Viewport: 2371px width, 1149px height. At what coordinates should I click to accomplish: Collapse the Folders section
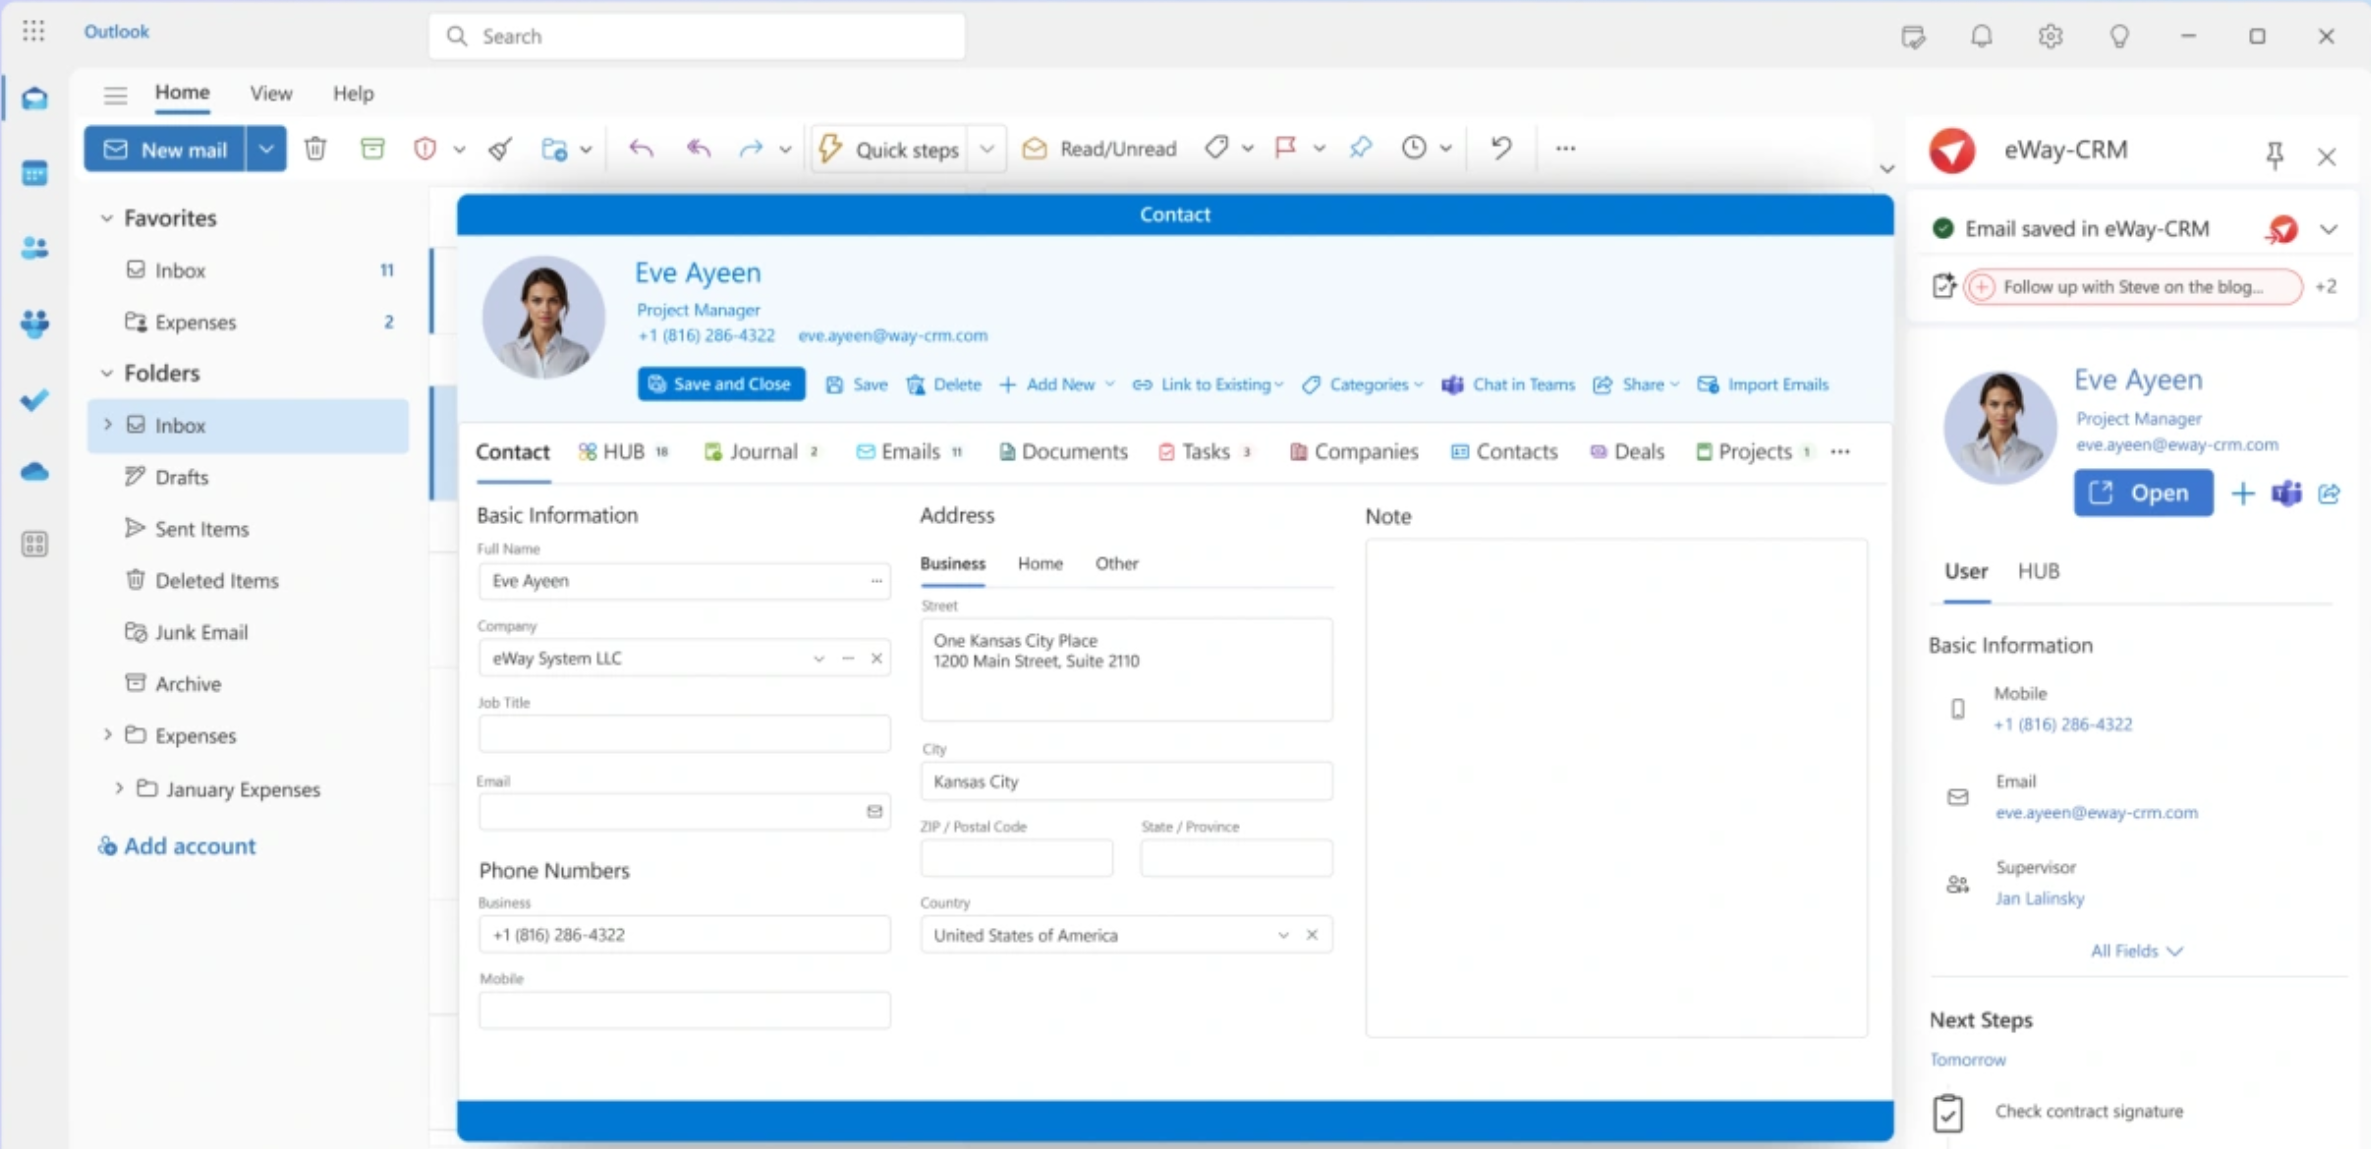click(106, 373)
